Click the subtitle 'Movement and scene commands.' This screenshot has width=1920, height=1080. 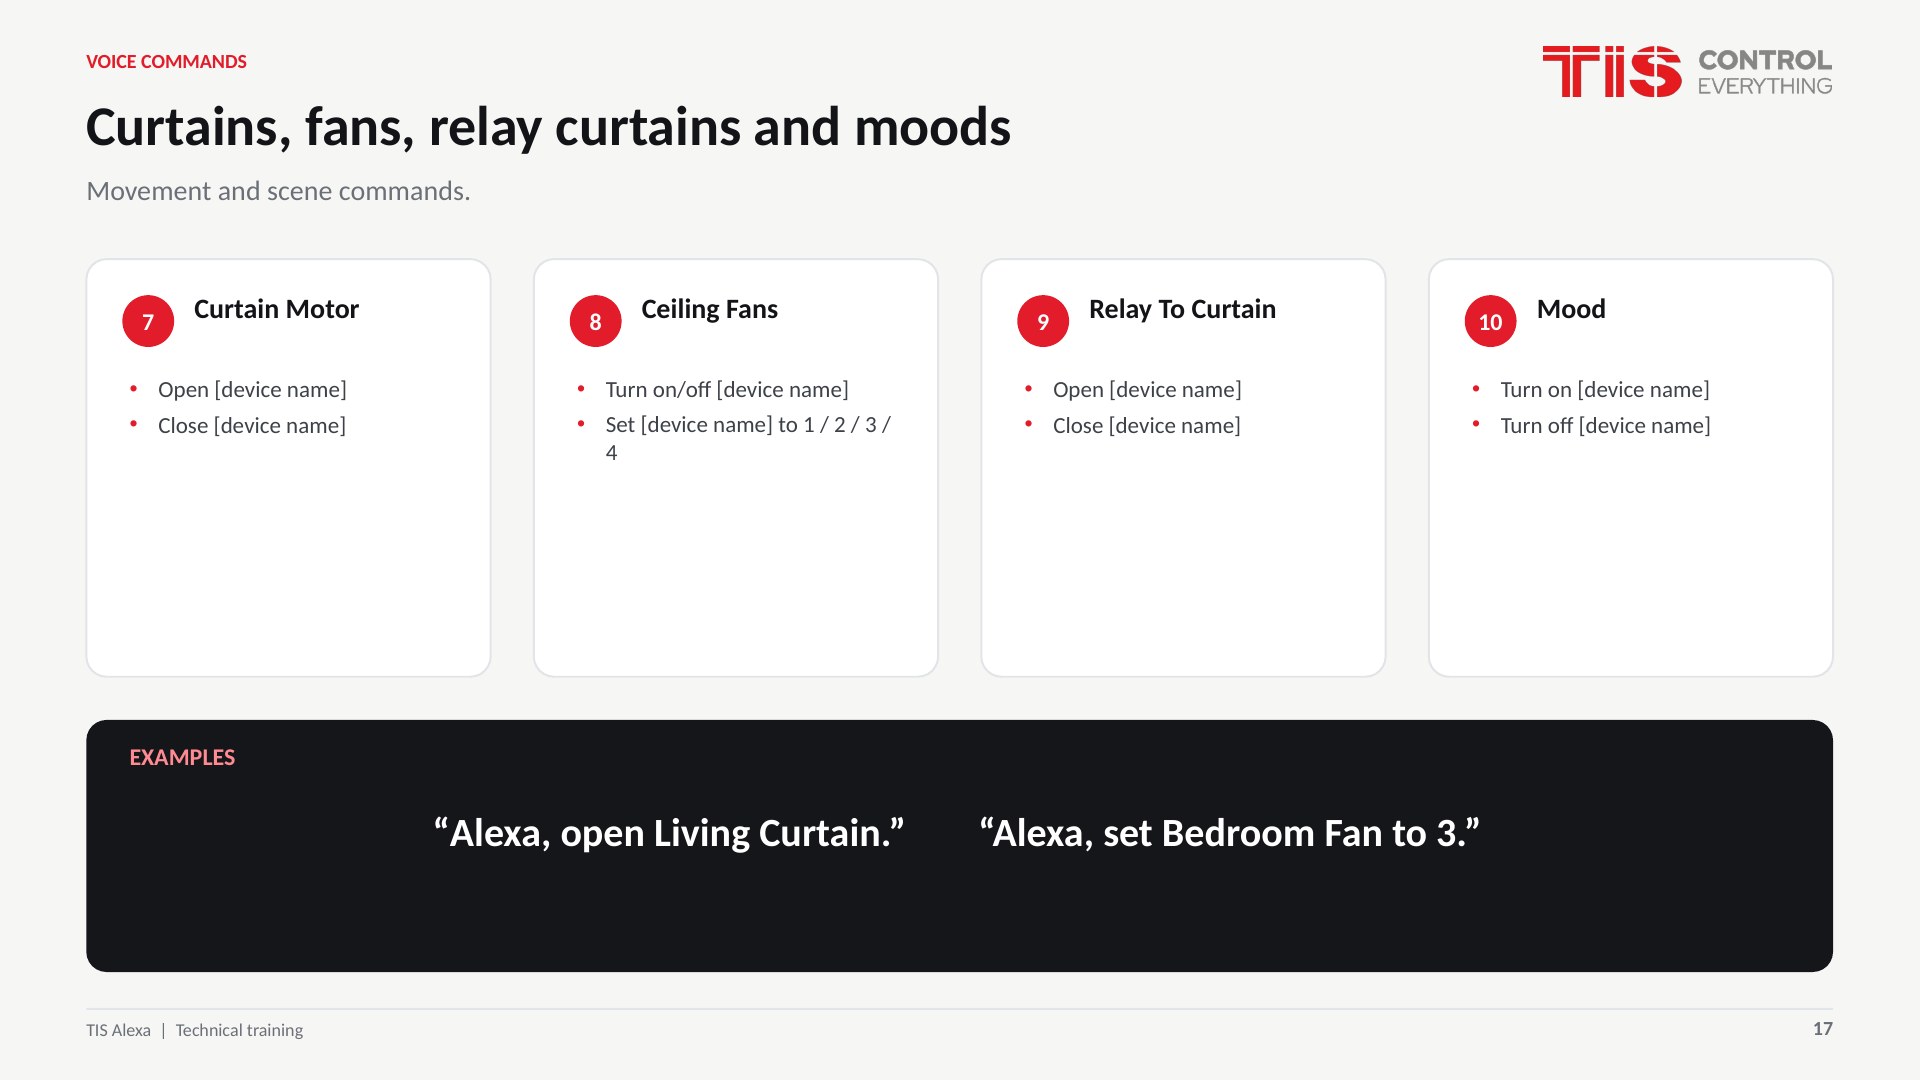coord(278,191)
